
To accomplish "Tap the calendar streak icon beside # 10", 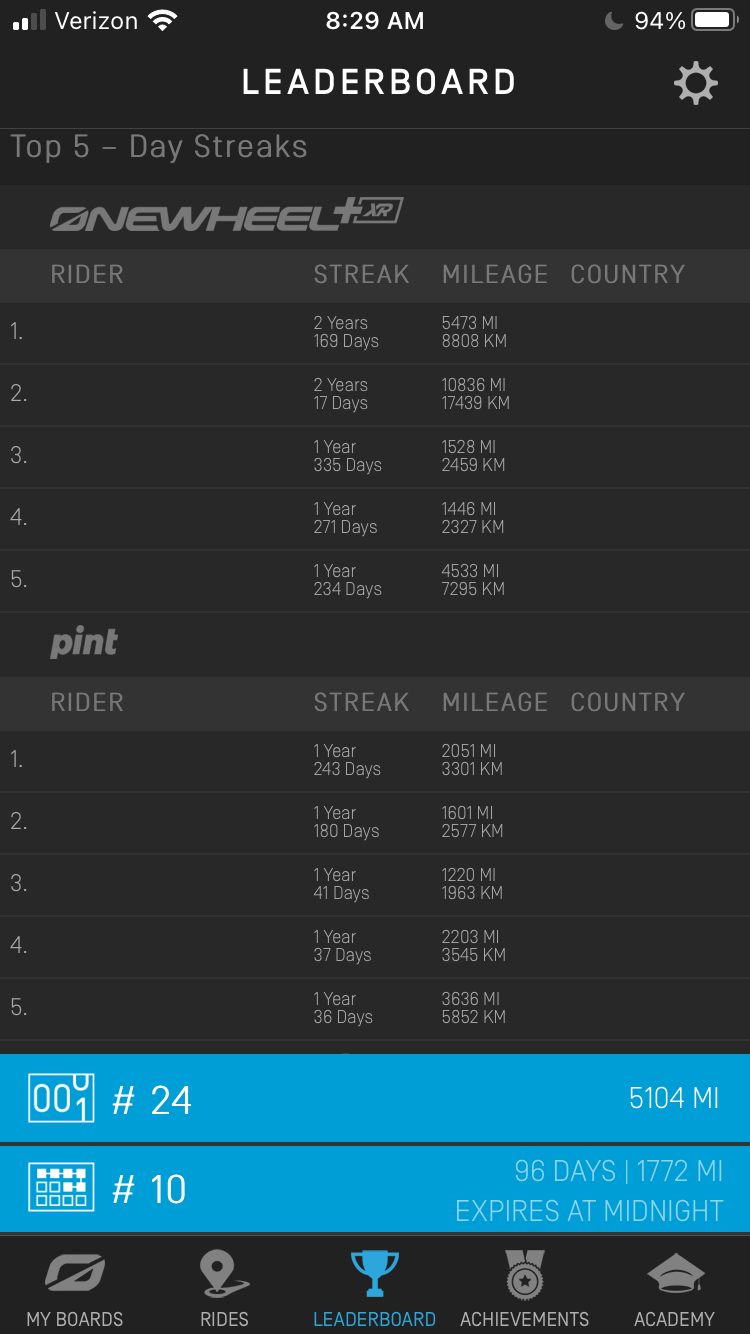I will point(61,1188).
